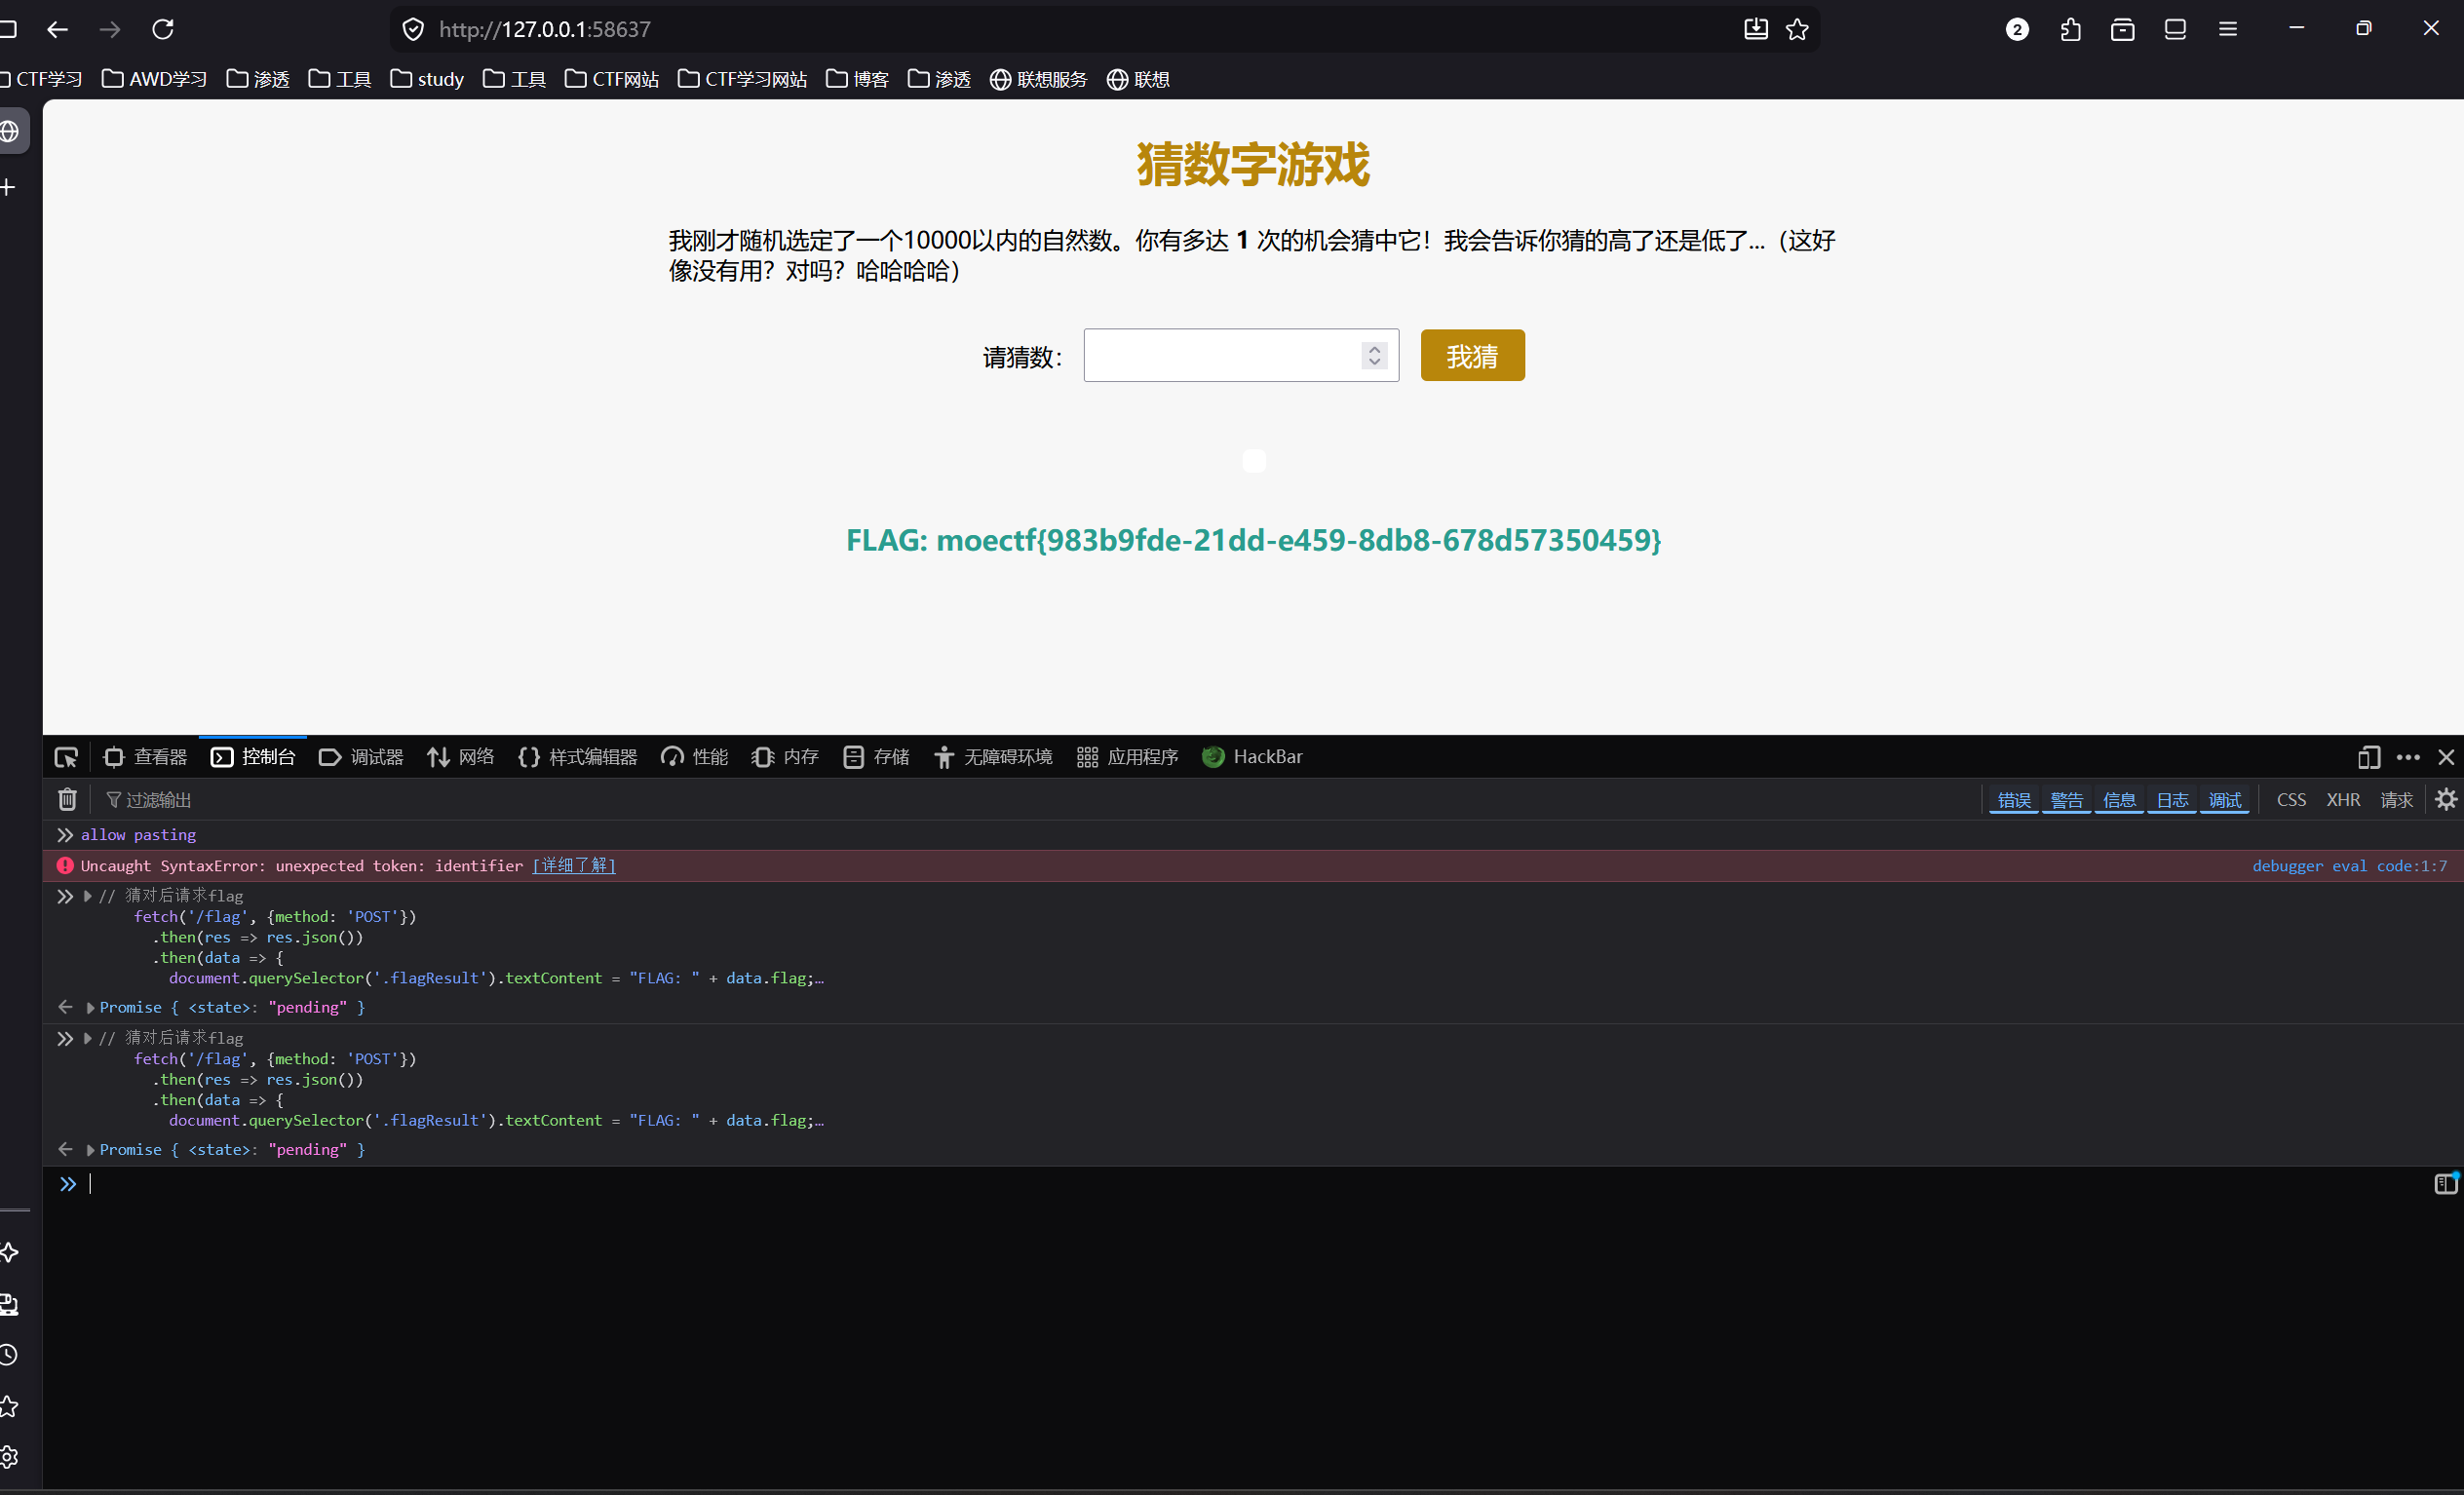Switch to the 内存 memory tab
This screenshot has width=2464, height=1495.
[x=785, y=757]
